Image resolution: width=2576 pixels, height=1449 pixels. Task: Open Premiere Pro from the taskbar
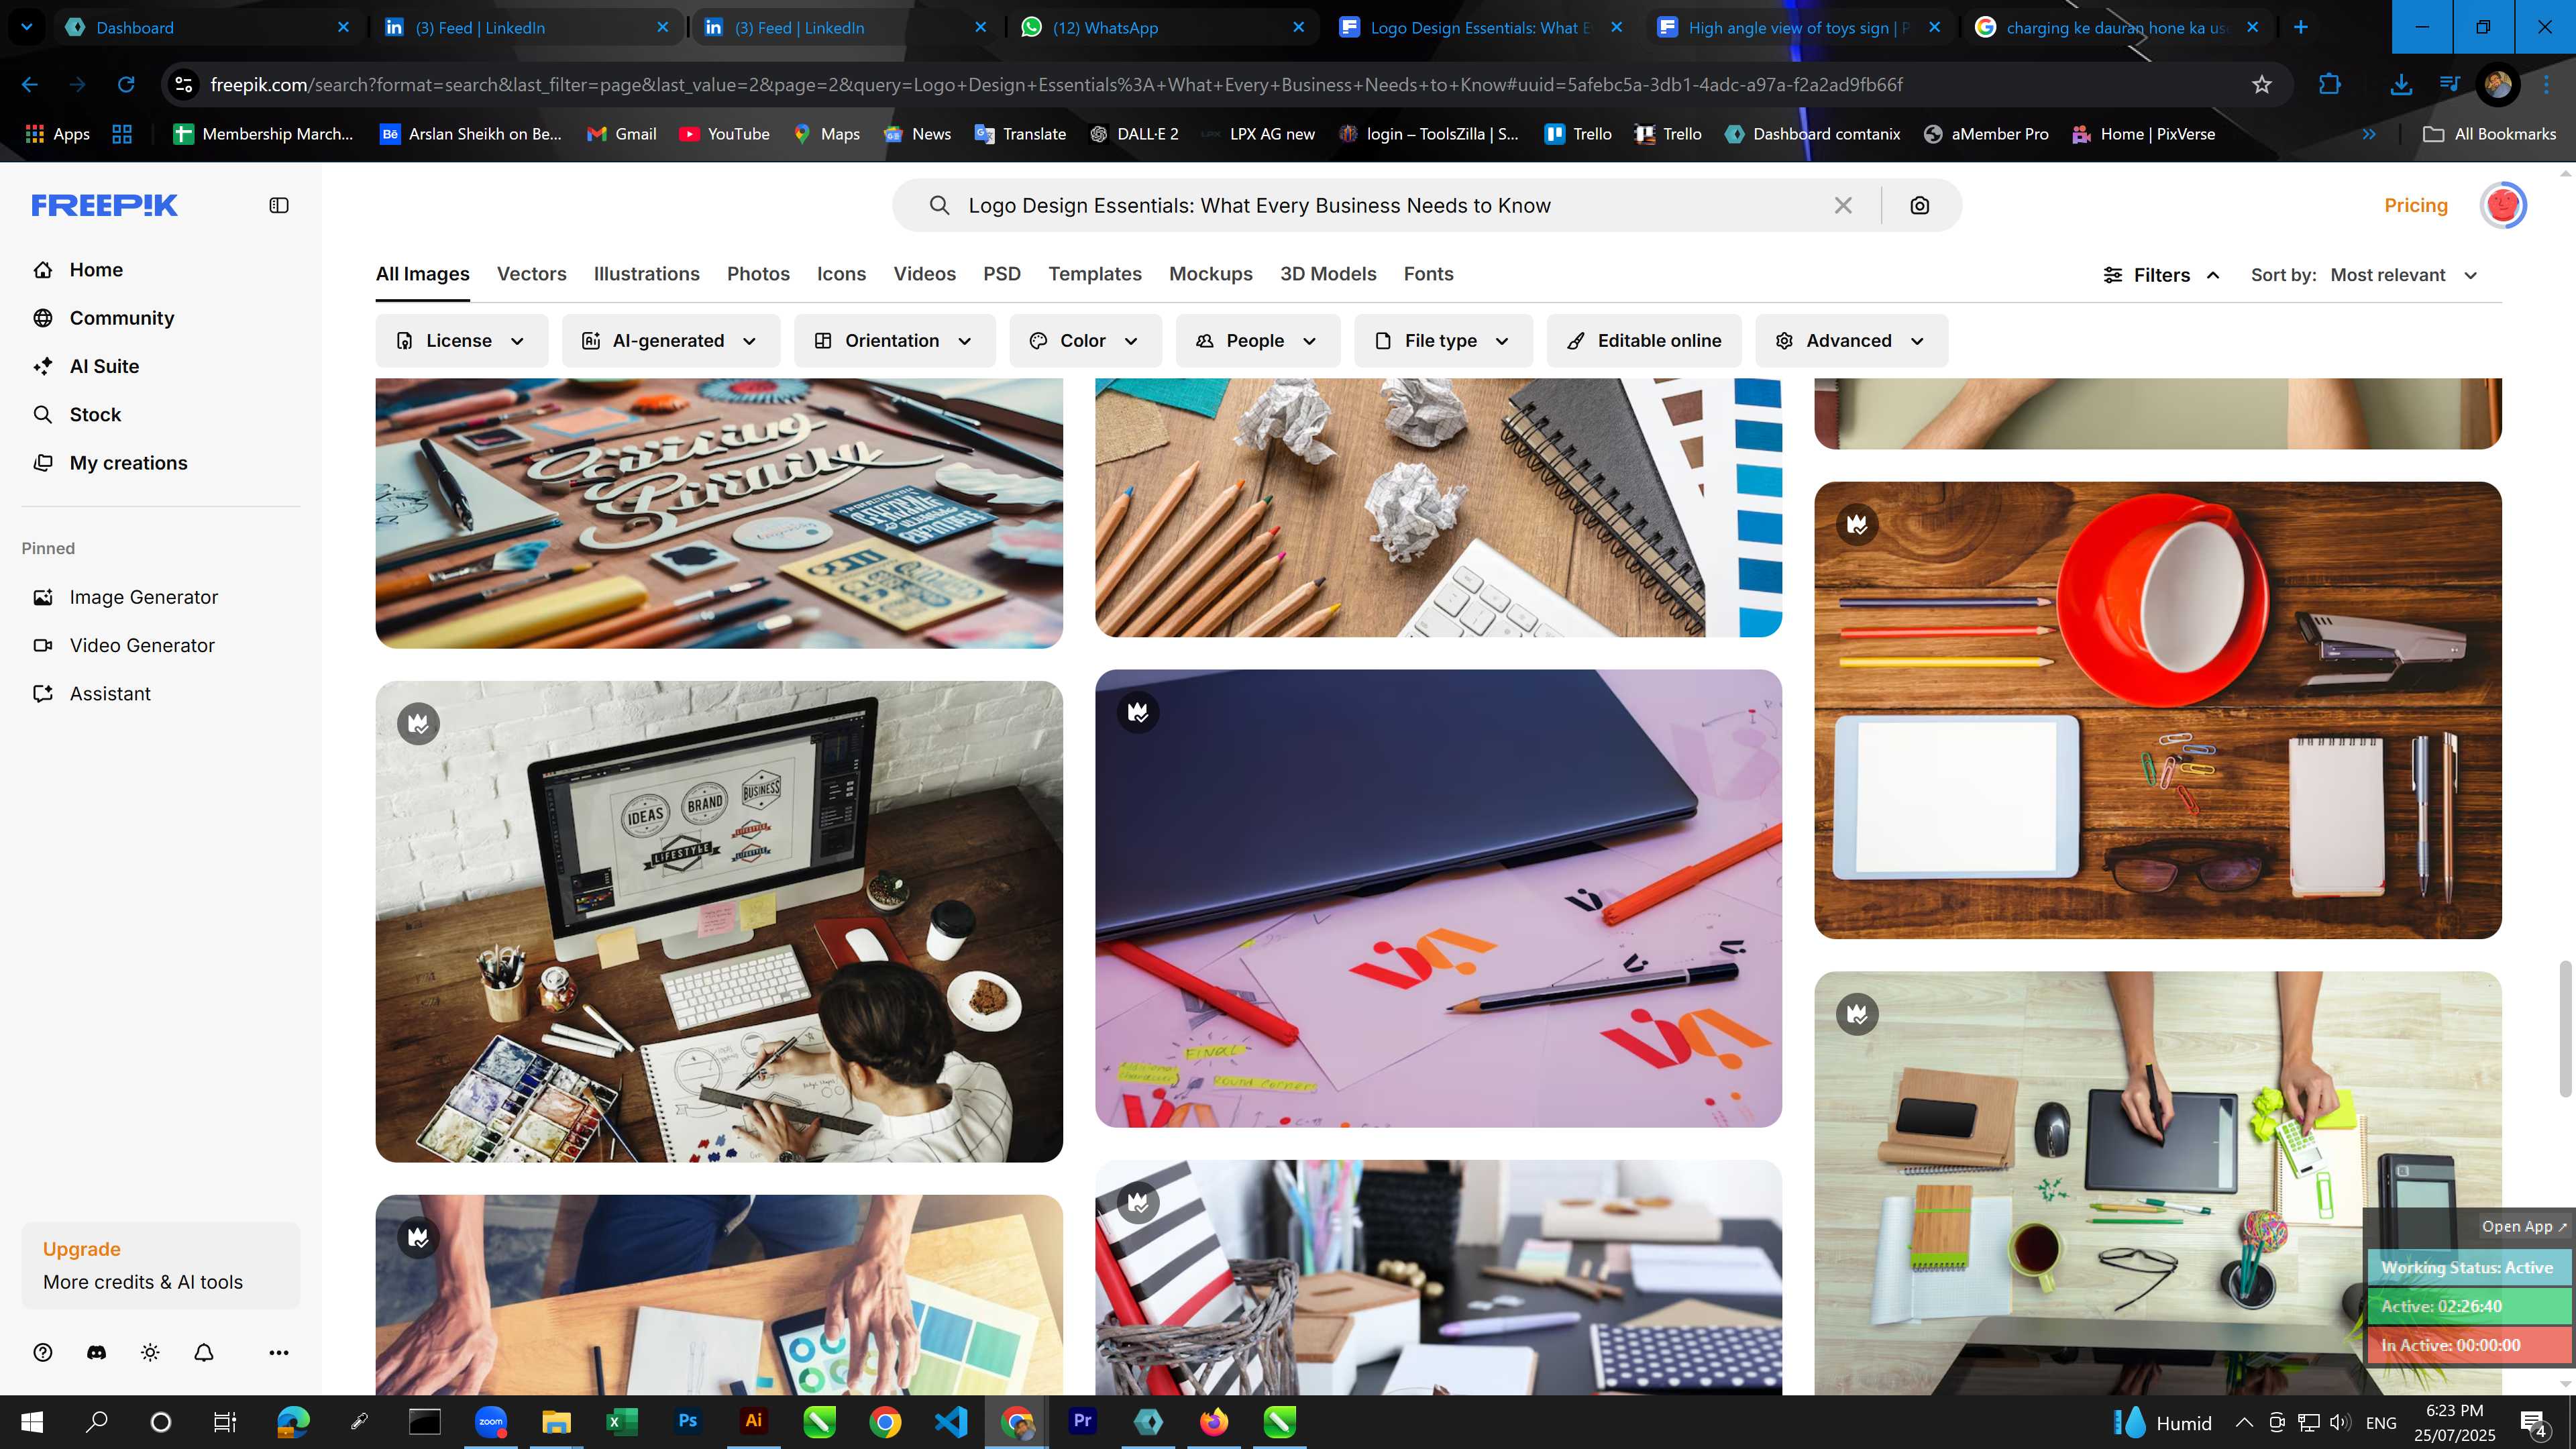1082,1421
